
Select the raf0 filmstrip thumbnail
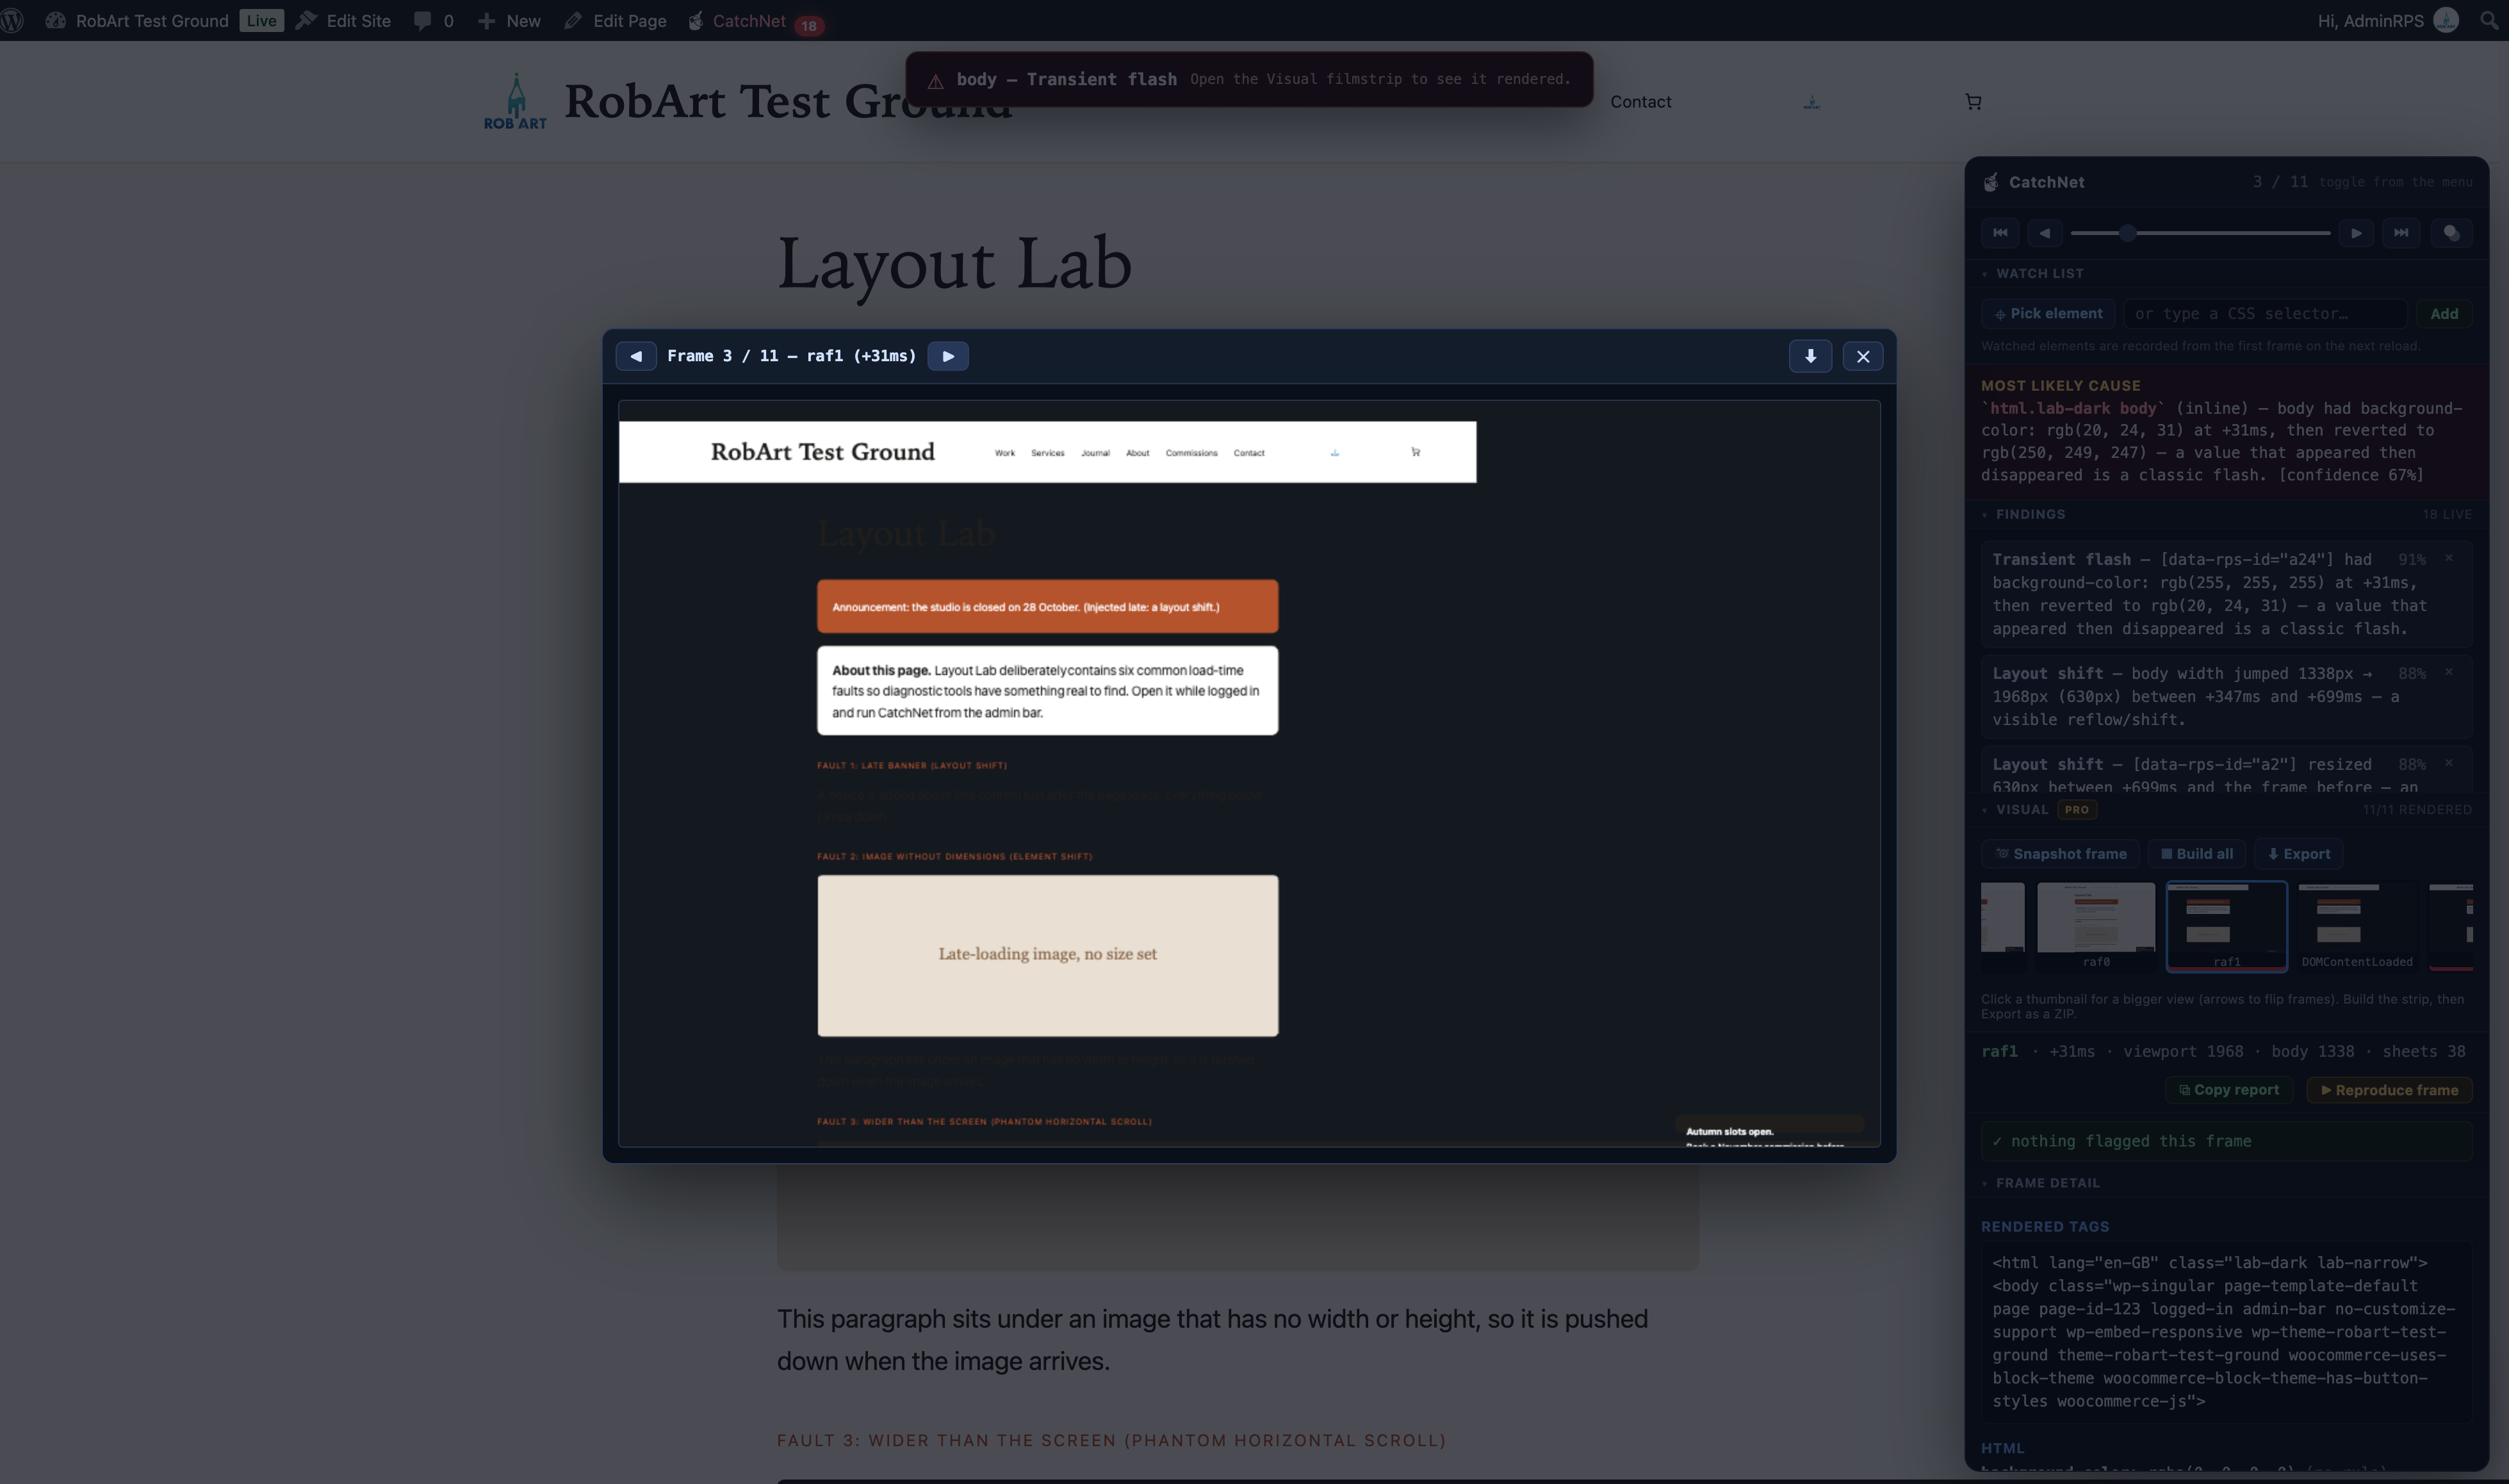[2096, 925]
